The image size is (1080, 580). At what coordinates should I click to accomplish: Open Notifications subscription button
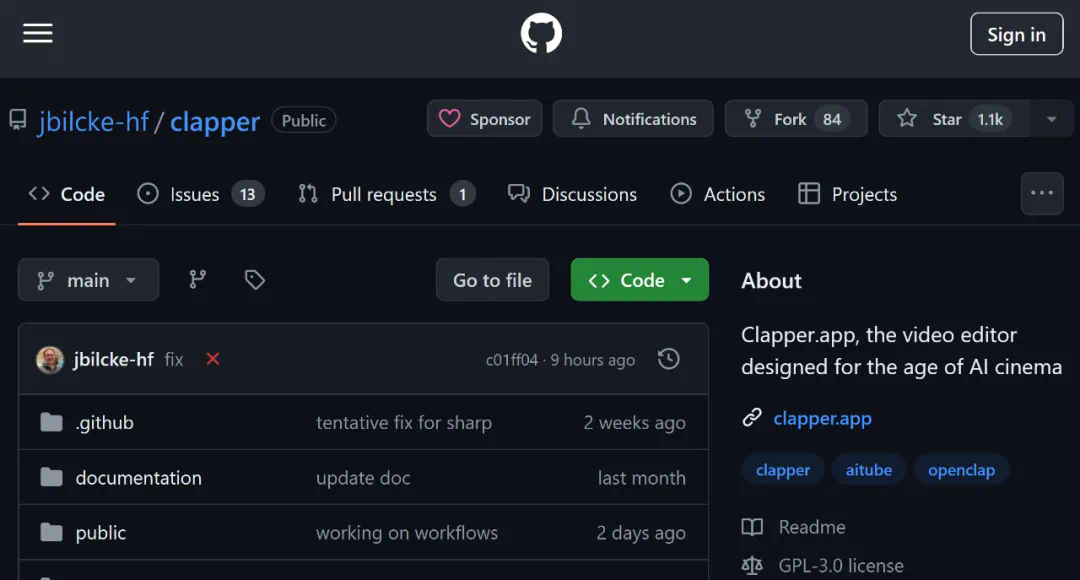click(633, 119)
